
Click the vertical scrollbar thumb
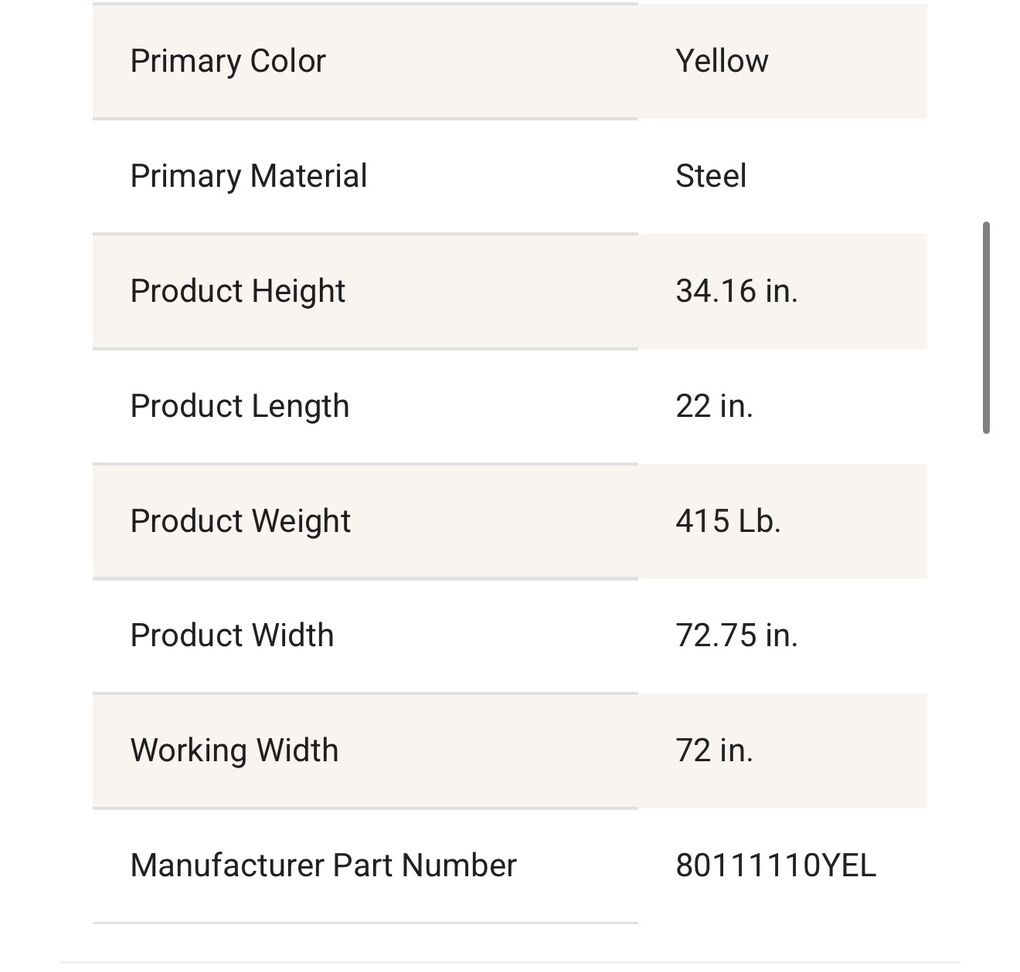point(986,328)
